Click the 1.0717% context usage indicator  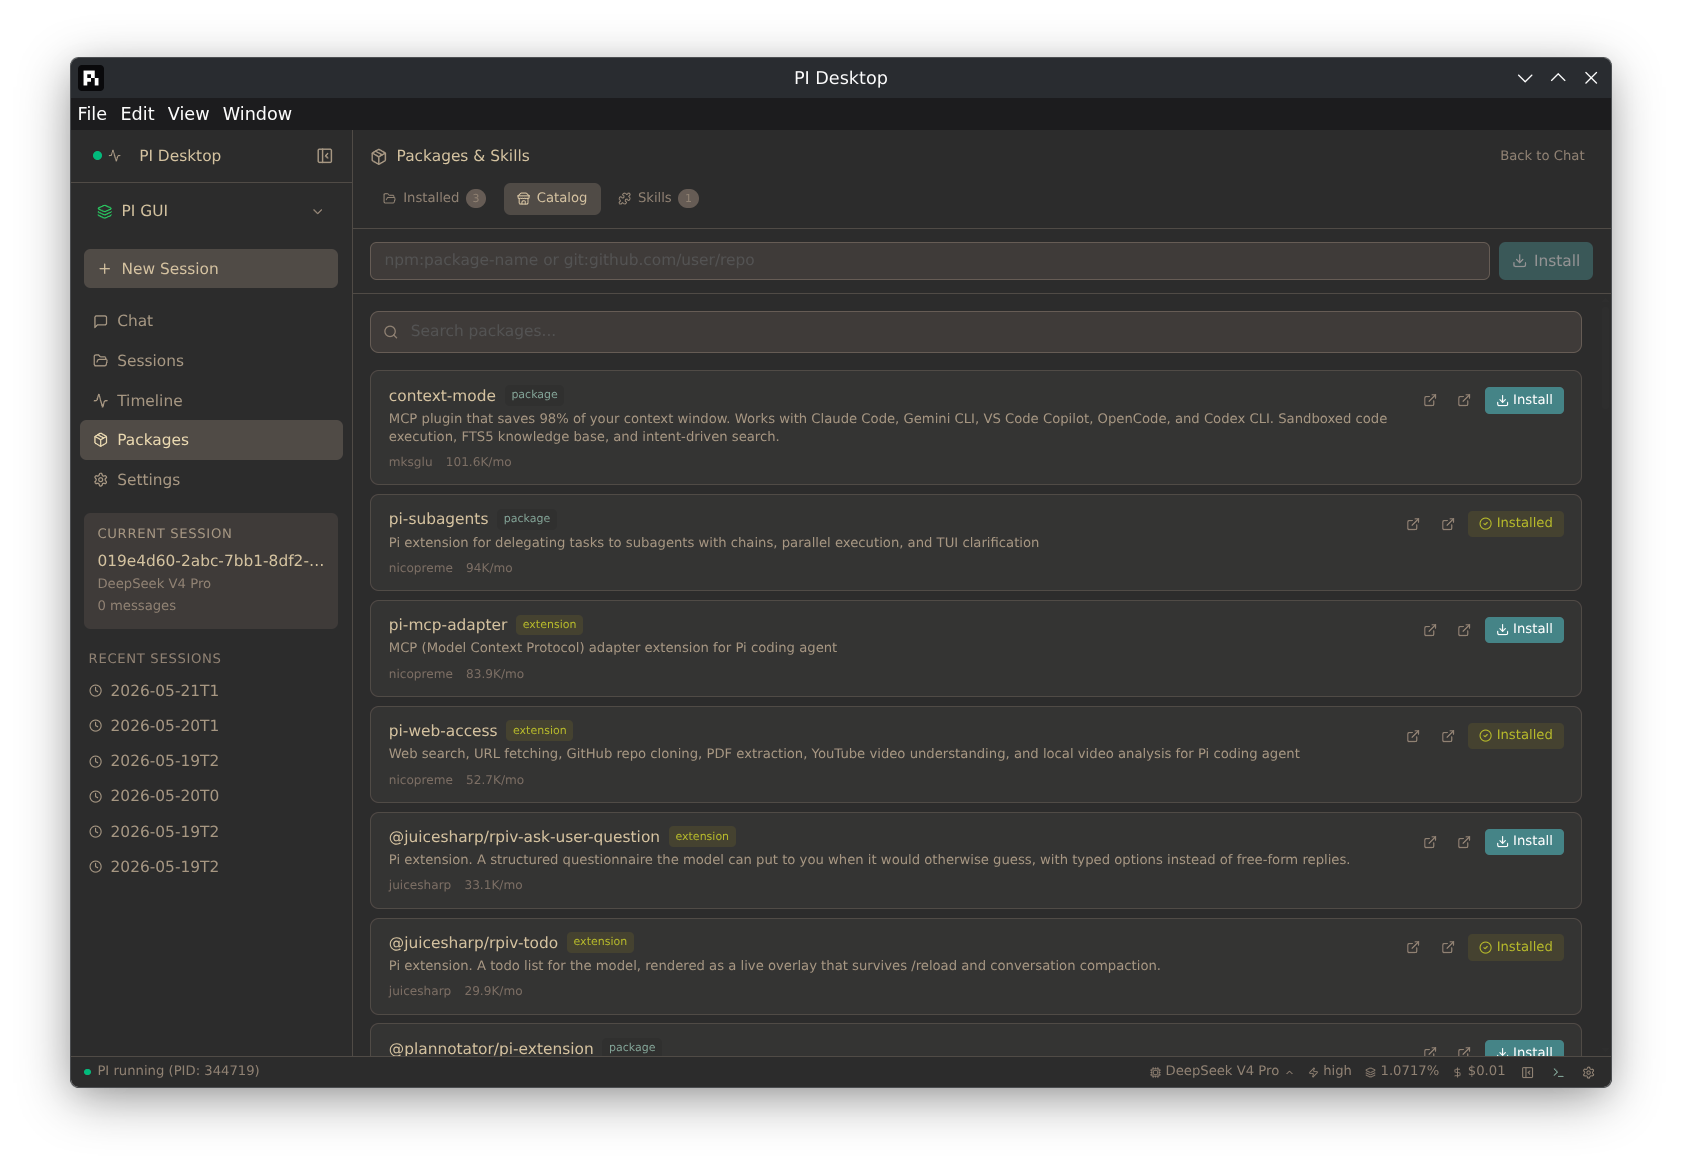coord(1402,1071)
